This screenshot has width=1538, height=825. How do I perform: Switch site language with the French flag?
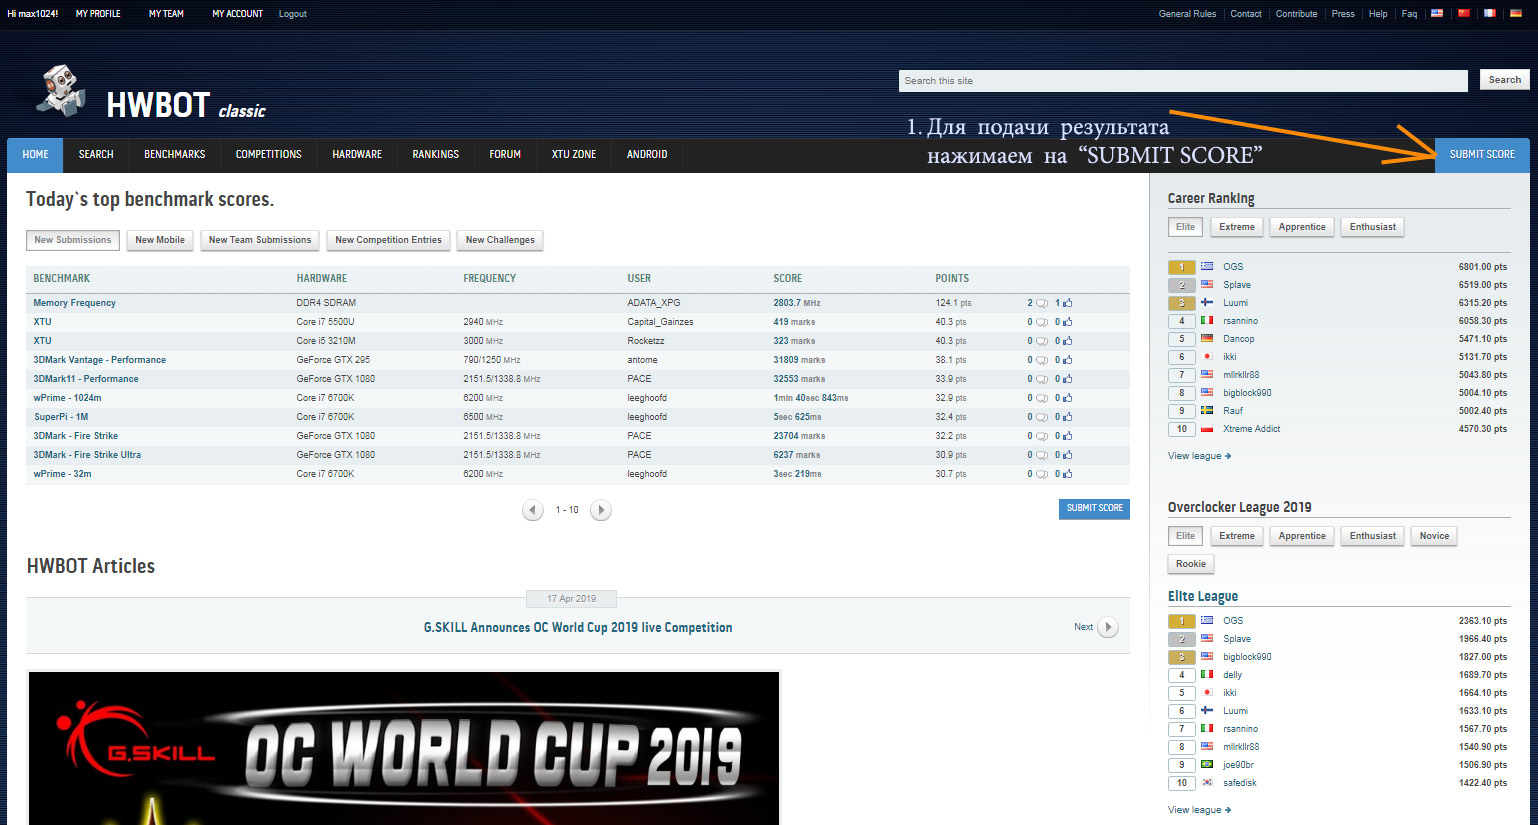pyautogui.click(x=1490, y=14)
